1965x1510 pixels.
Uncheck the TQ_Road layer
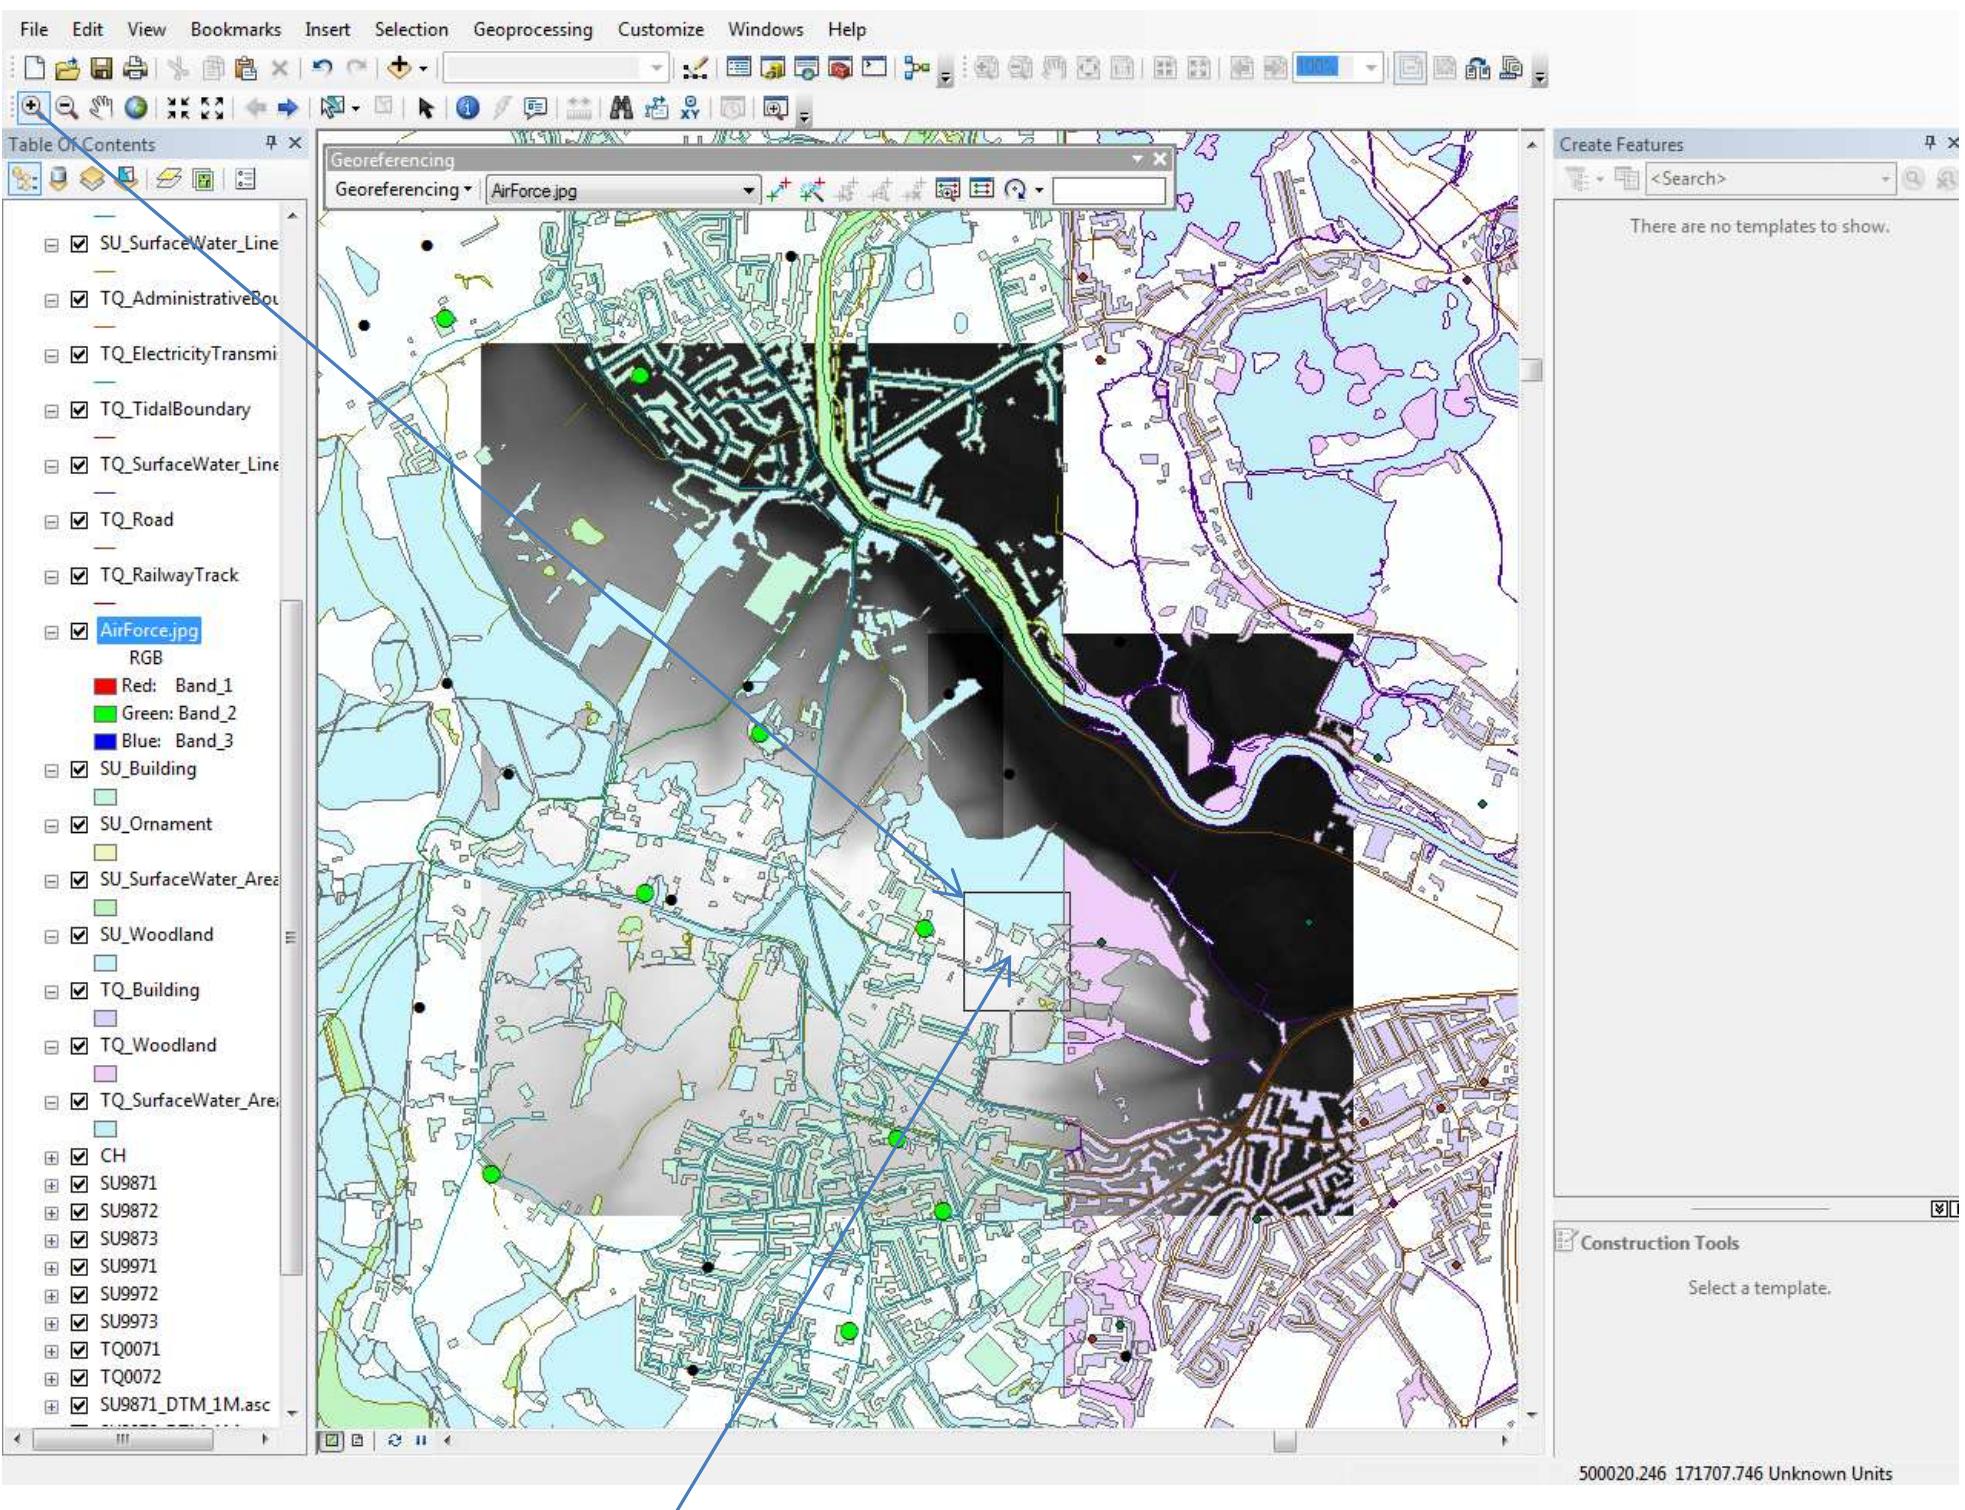click(79, 520)
